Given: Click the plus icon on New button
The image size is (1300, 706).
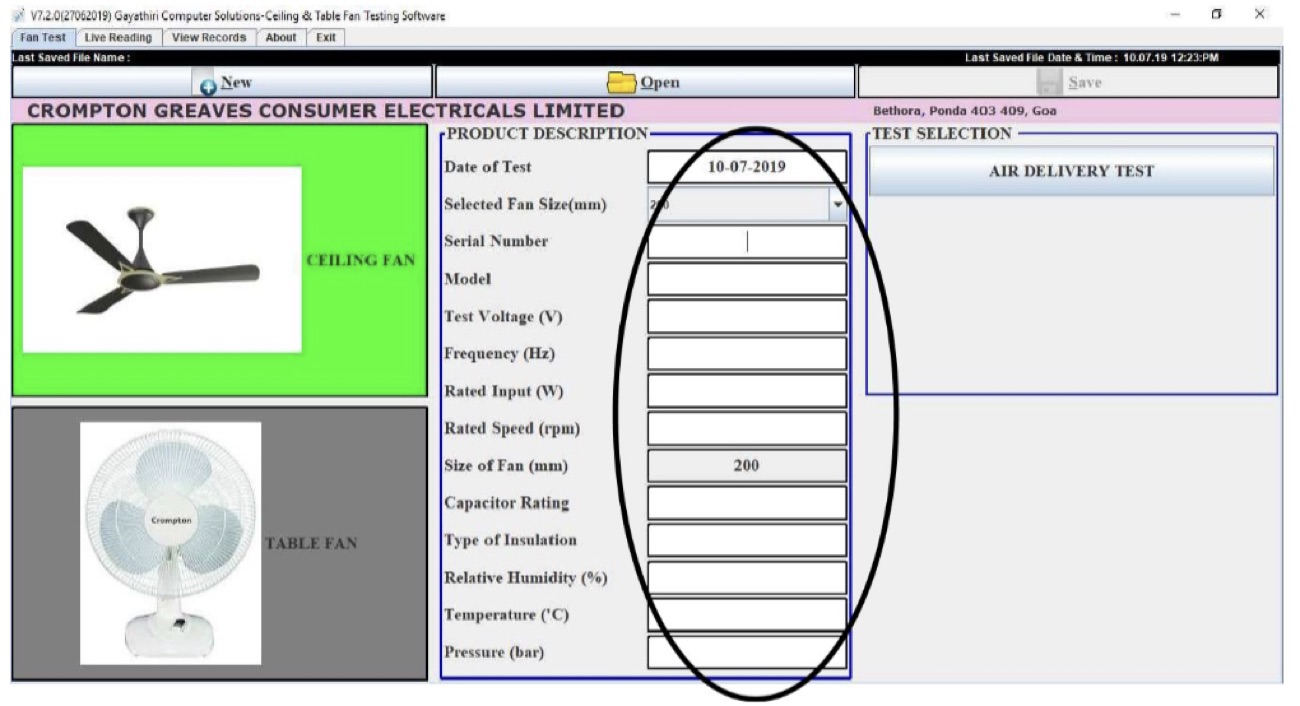Looking at the screenshot, I should point(208,86).
